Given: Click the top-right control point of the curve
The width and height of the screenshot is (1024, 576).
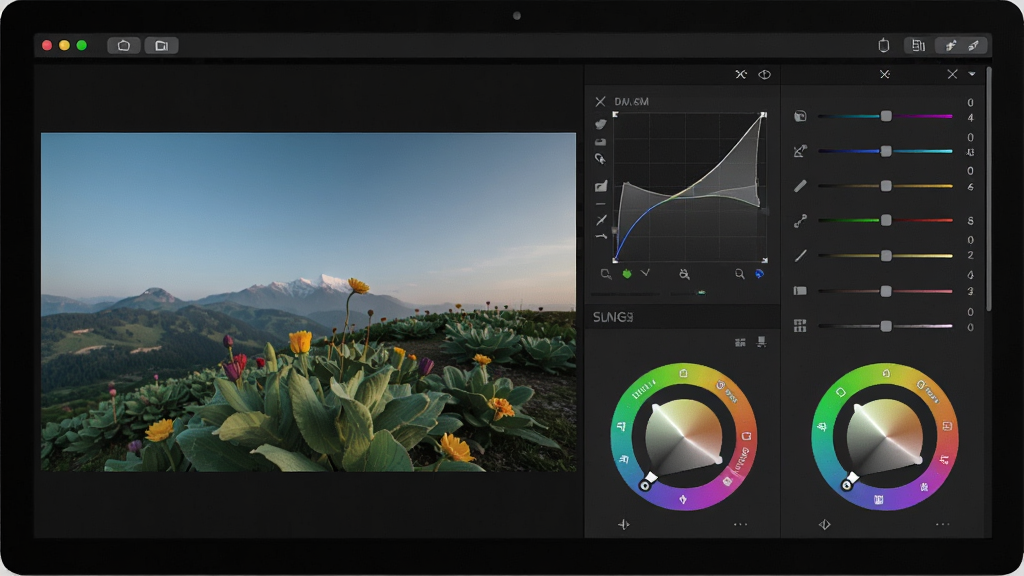Looking at the screenshot, I should pyautogui.click(x=763, y=115).
